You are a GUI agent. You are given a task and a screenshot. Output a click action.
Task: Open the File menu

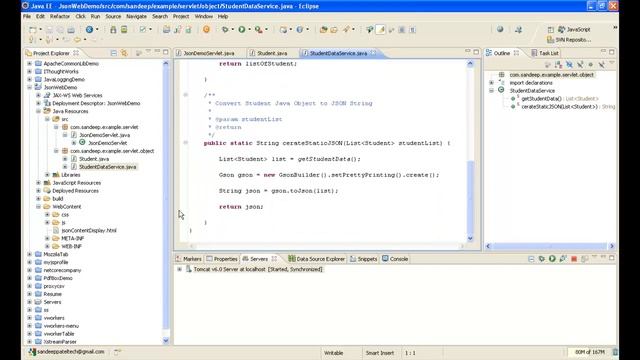pyautogui.click(x=27, y=16)
